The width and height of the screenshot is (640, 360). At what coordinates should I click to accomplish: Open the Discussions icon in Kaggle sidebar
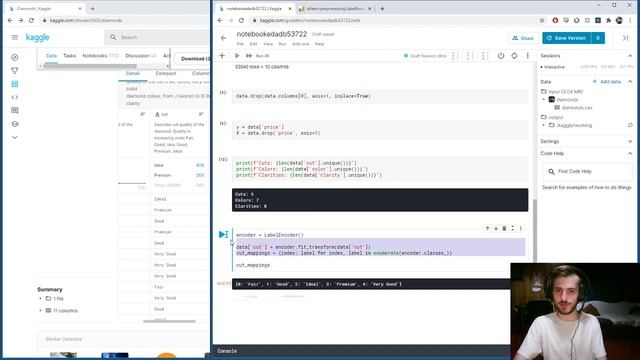[15, 111]
